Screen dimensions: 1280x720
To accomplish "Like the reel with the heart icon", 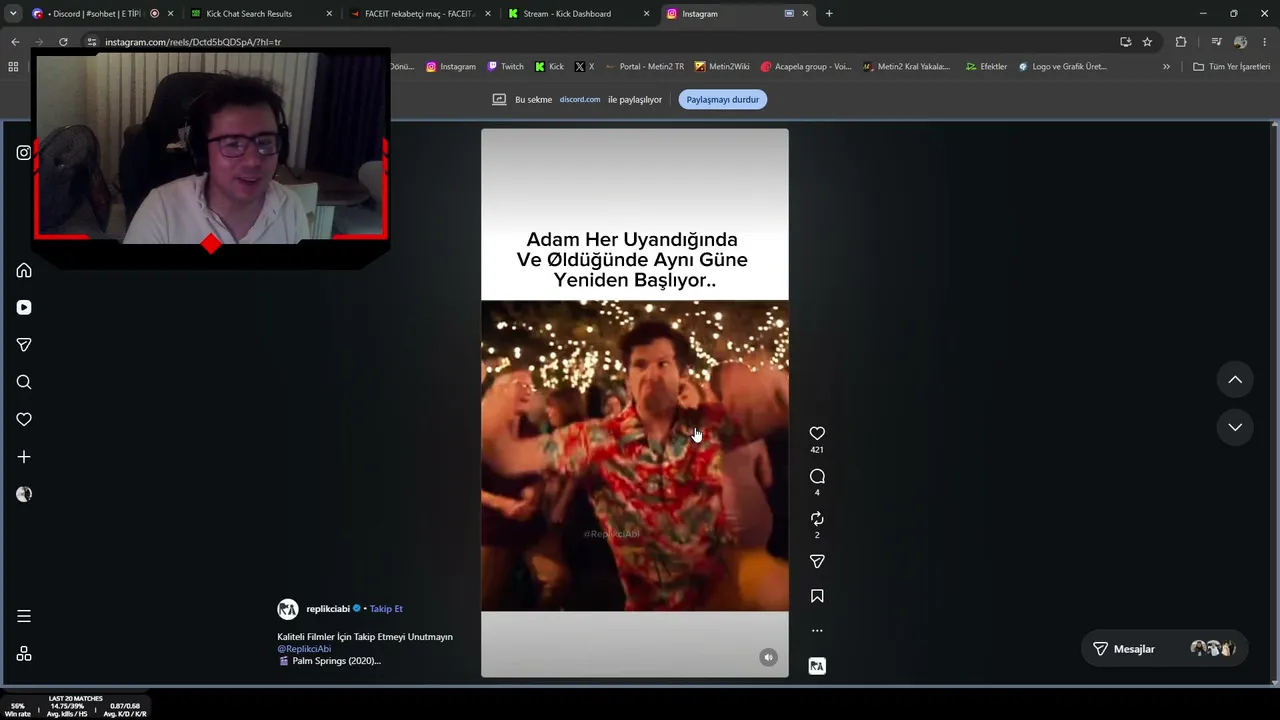I will [817, 433].
